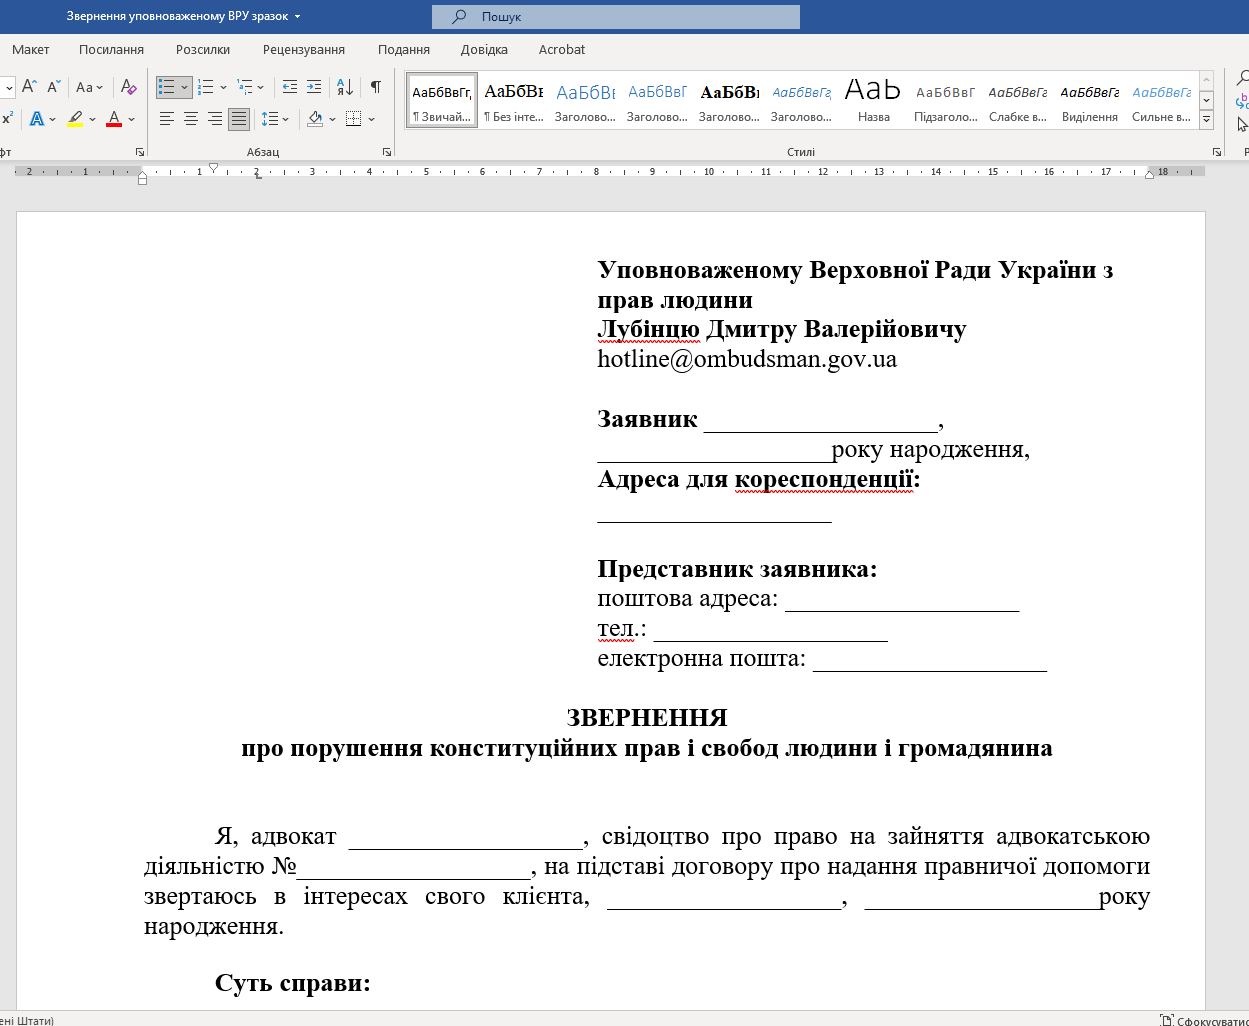This screenshot has width=1249, height=1026.
Task: Open the Change Case dropdown
Action: 88,87
